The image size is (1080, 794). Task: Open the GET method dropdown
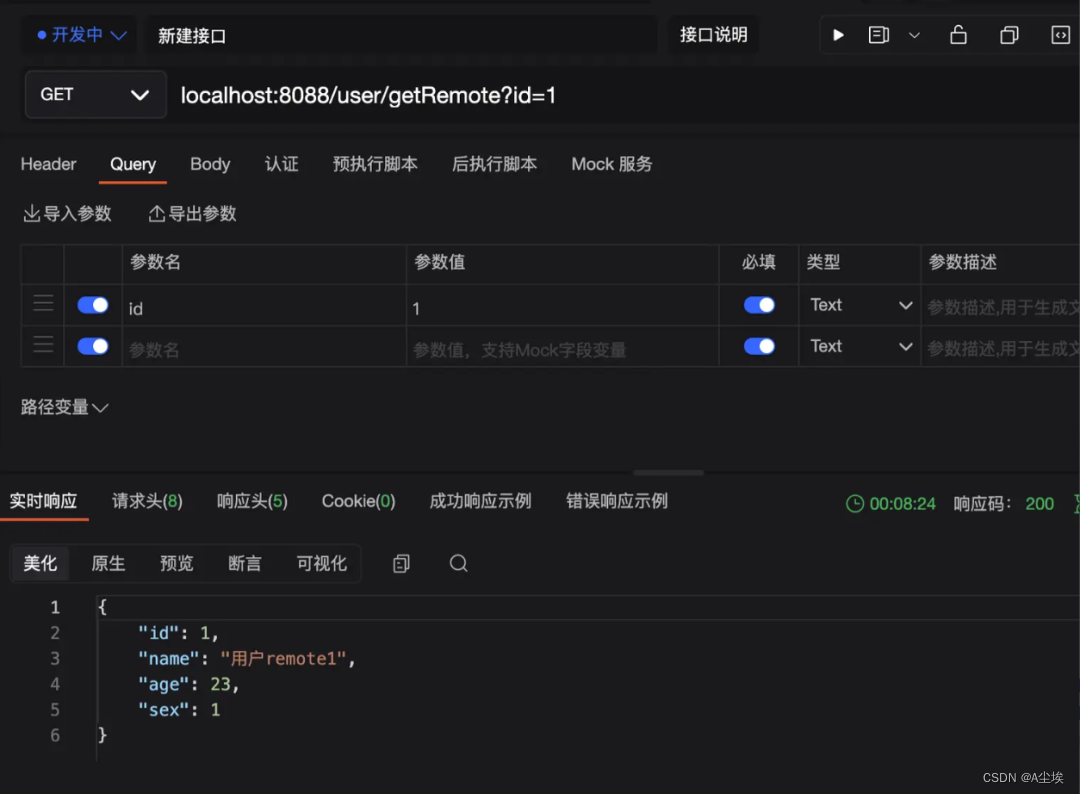(95, 94)
